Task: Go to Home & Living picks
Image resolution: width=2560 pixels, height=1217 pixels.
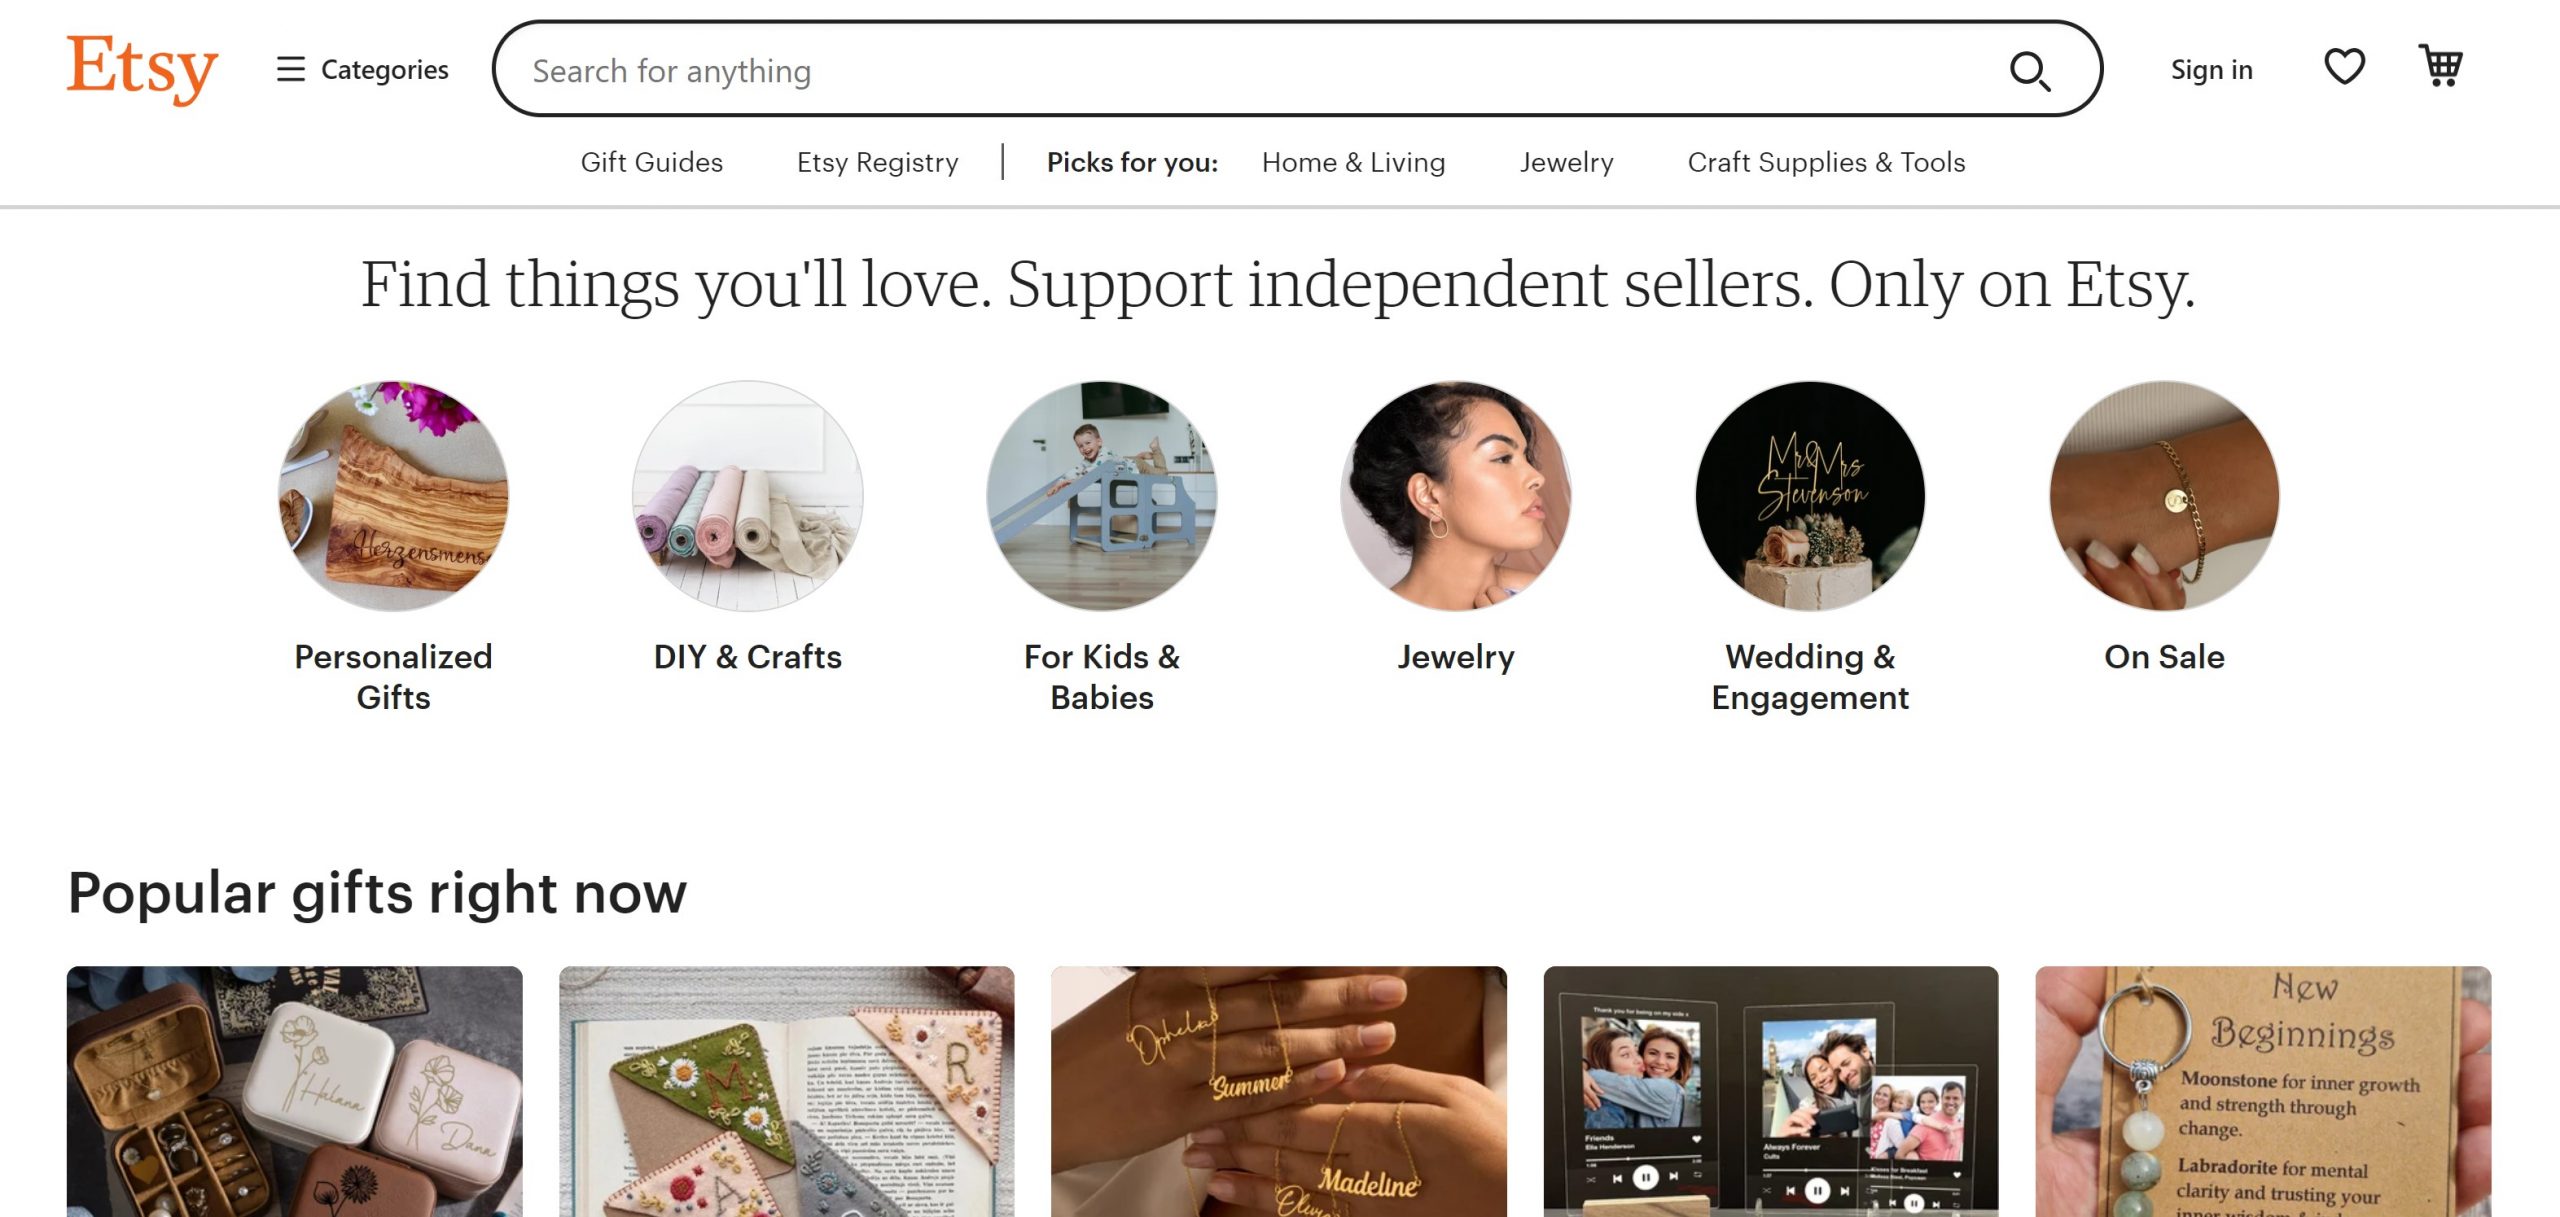Action: coord(1353,162)
